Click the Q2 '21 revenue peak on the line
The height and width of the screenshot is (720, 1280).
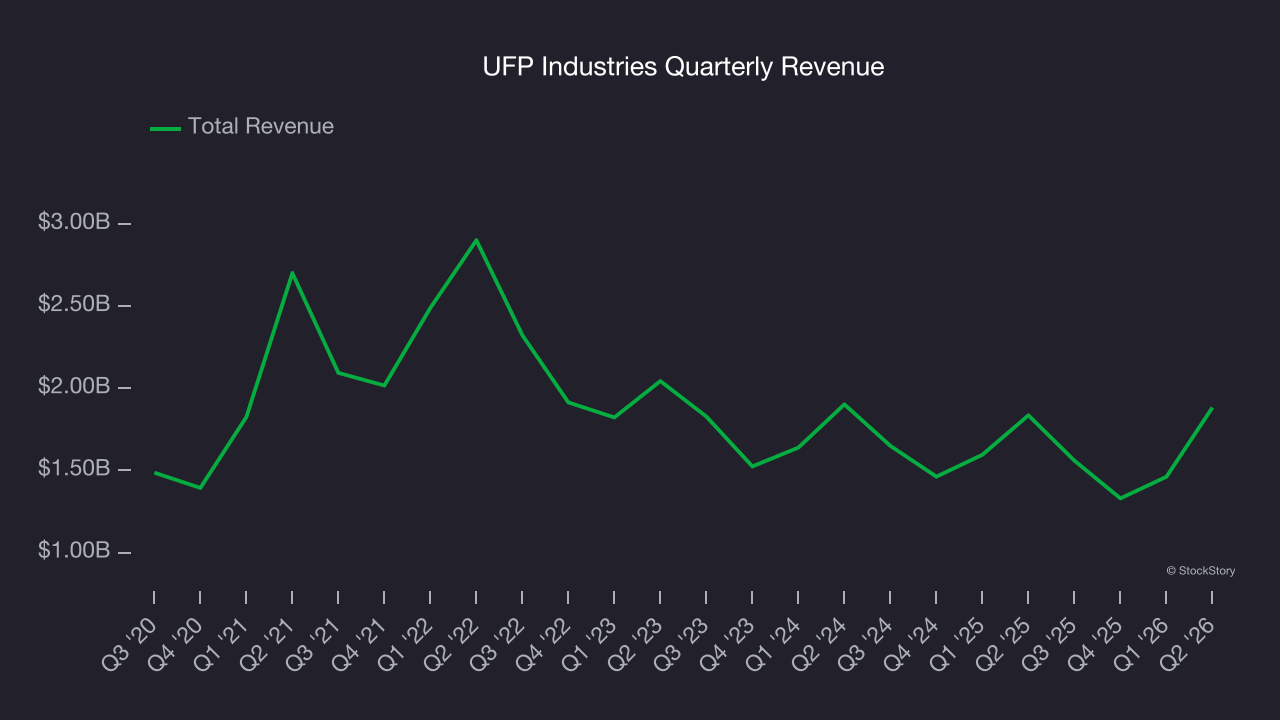pos(292,272)
